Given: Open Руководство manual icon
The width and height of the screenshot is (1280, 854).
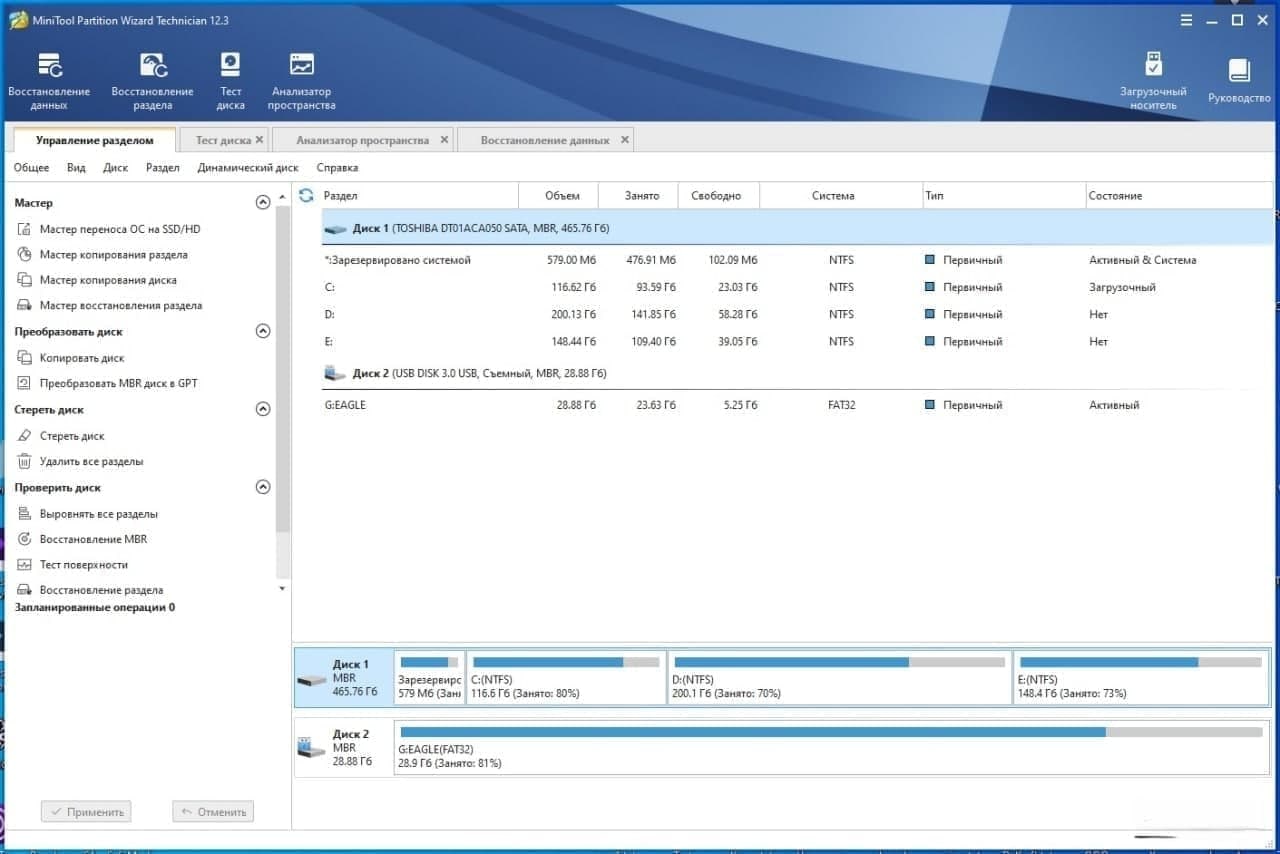Looking at the screenshot, I should pyautogui.click(x=1239, y=81).
